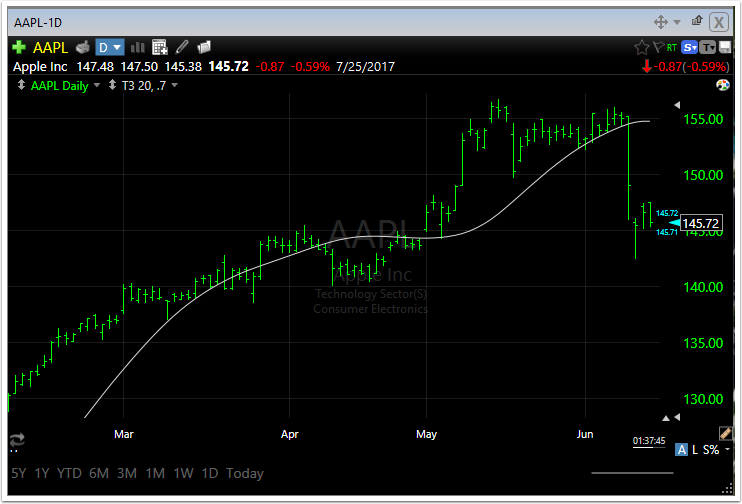Open the chart template folder icon
This screenshot has width=742, height=504.
tap(204, 47)
